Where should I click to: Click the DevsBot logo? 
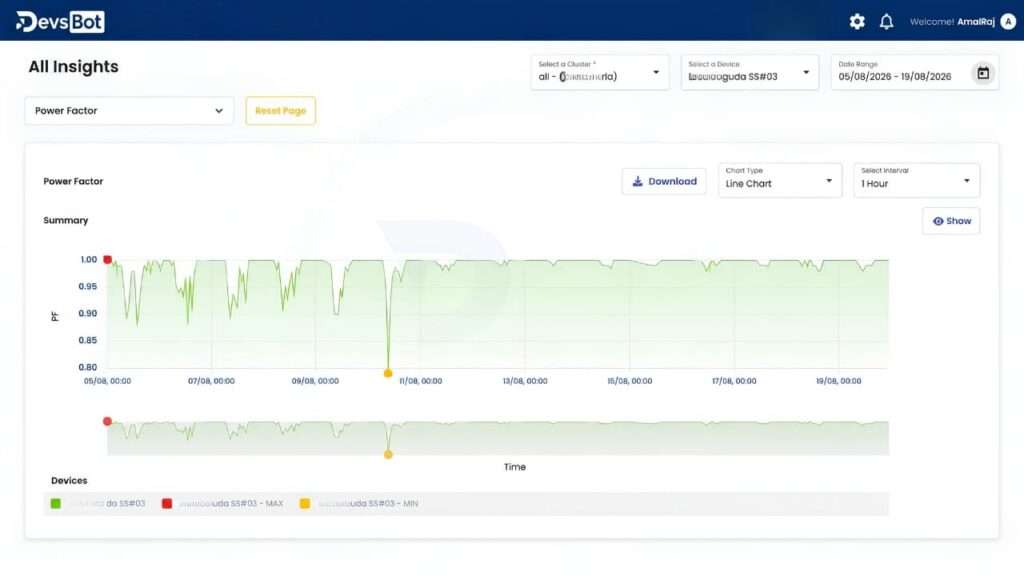pos(60,22)
